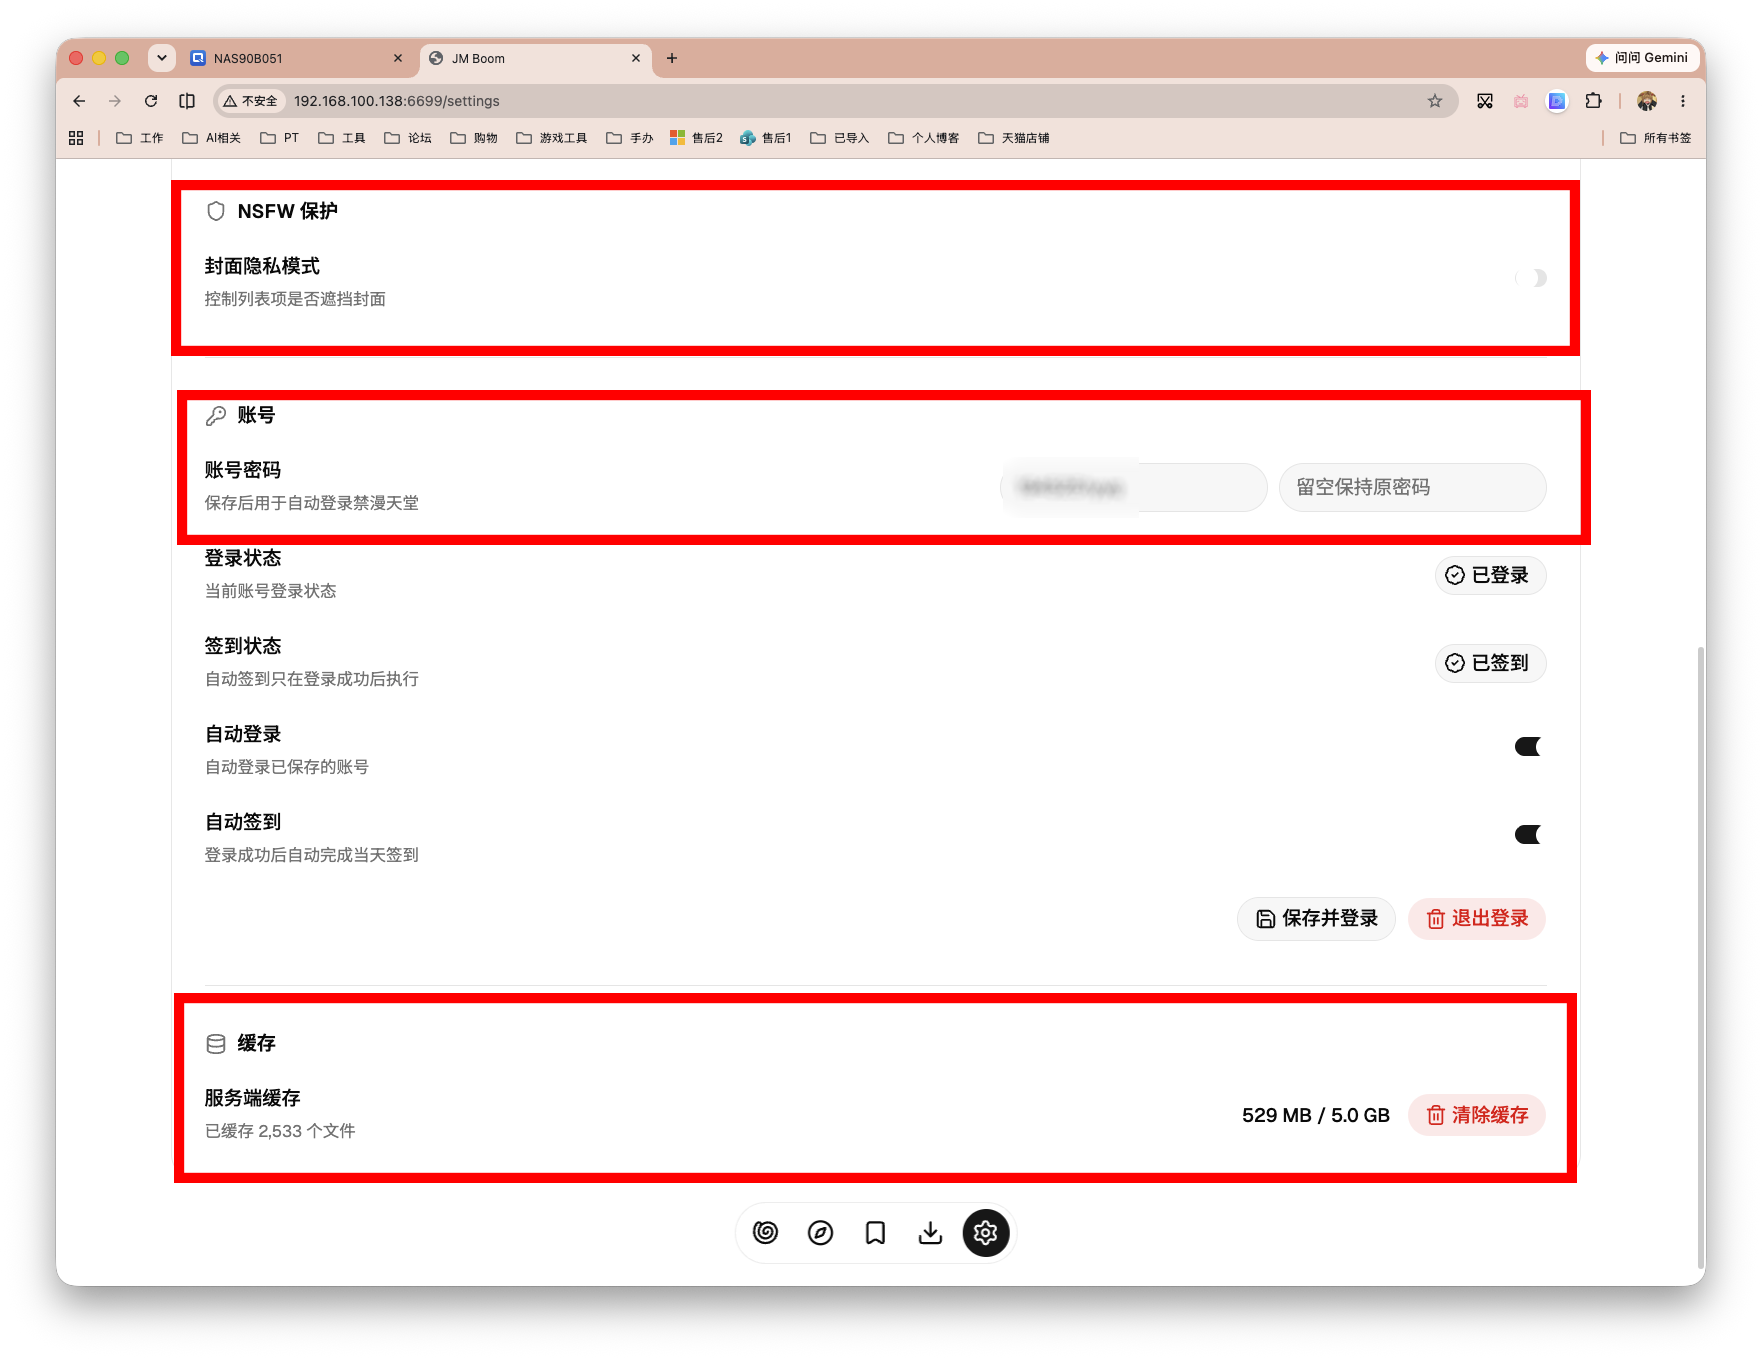The height and width of the screenshot is (1360, 1762).
Task: Click the 退出登录 button
Action: 1477,919
